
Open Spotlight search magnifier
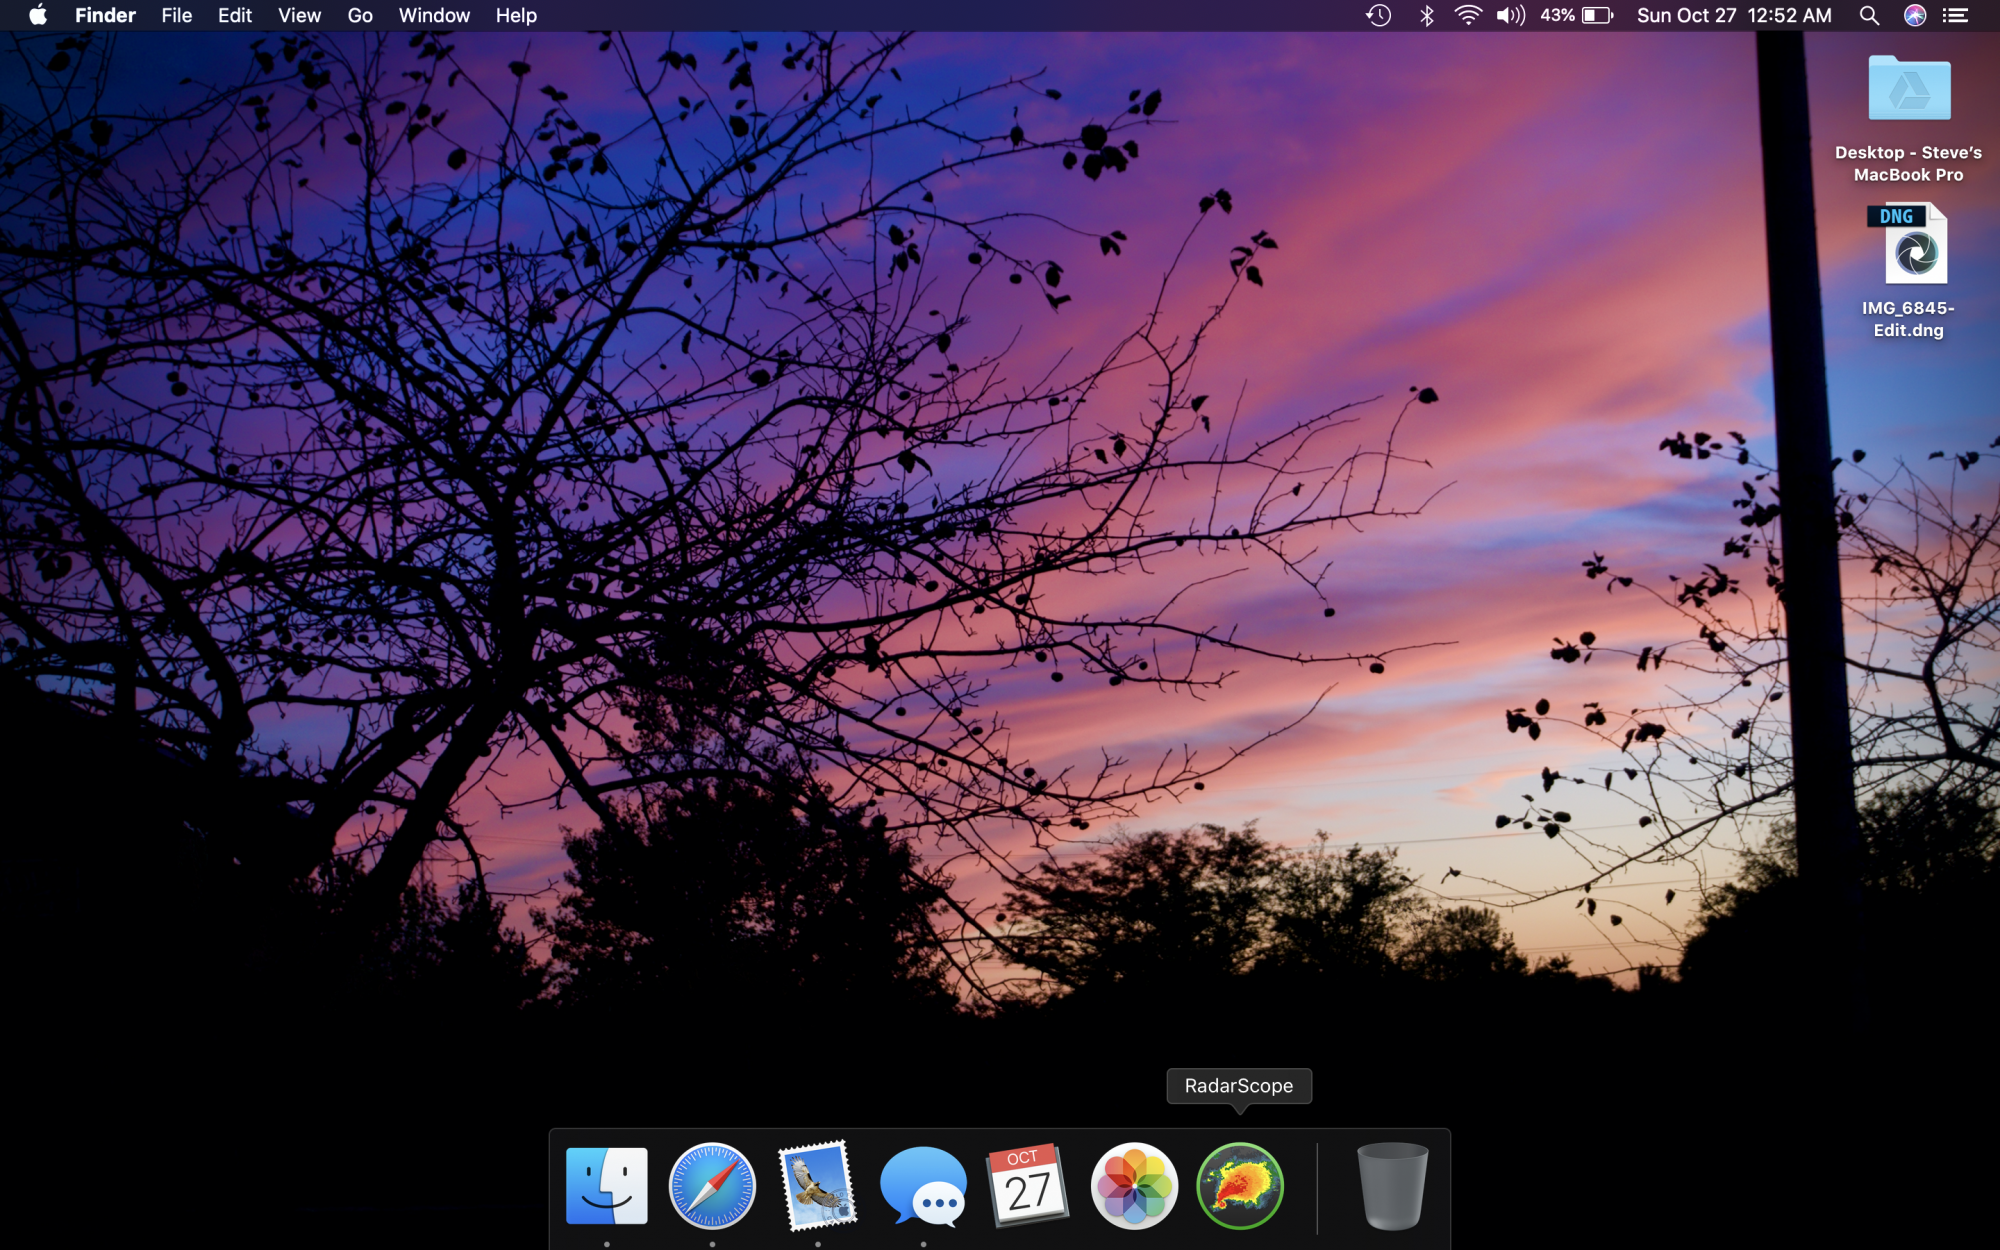(x=1868, y=15)
